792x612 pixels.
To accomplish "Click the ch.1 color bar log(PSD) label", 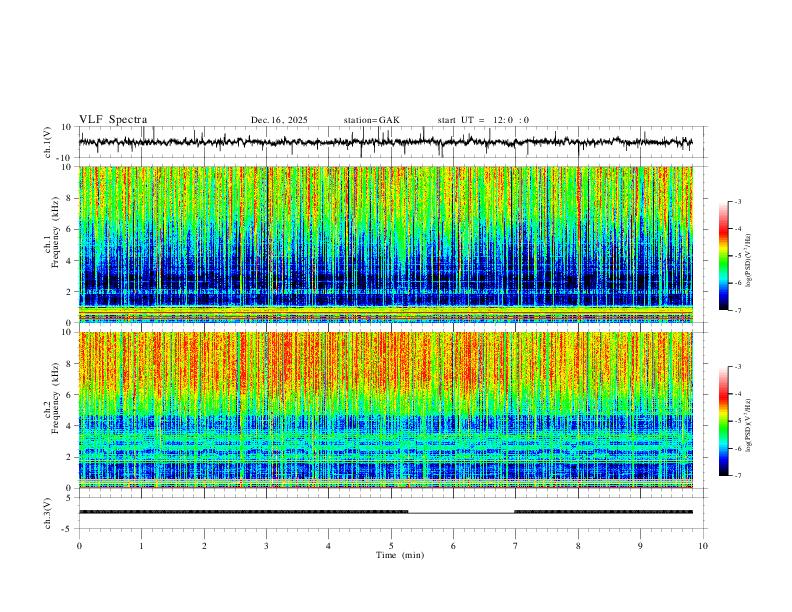I will click(749, 261).
